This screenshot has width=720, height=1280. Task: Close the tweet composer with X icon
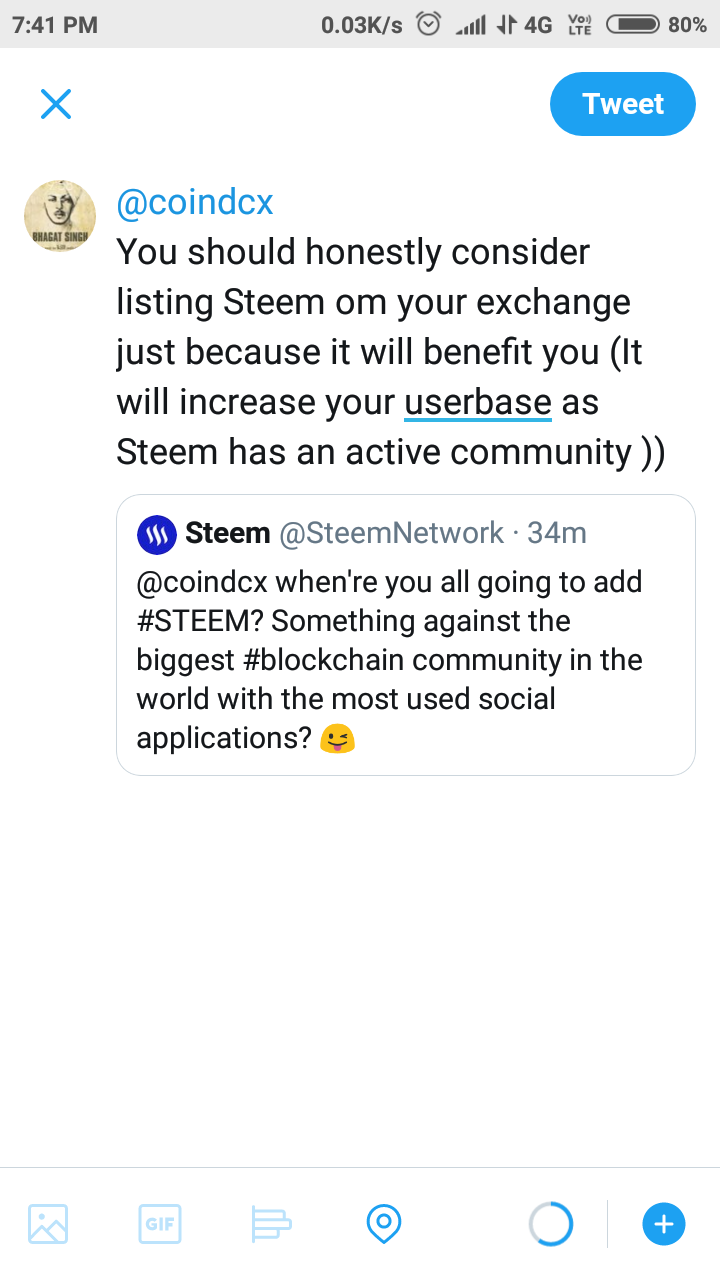pyautogui.click(x=56, y=104)
